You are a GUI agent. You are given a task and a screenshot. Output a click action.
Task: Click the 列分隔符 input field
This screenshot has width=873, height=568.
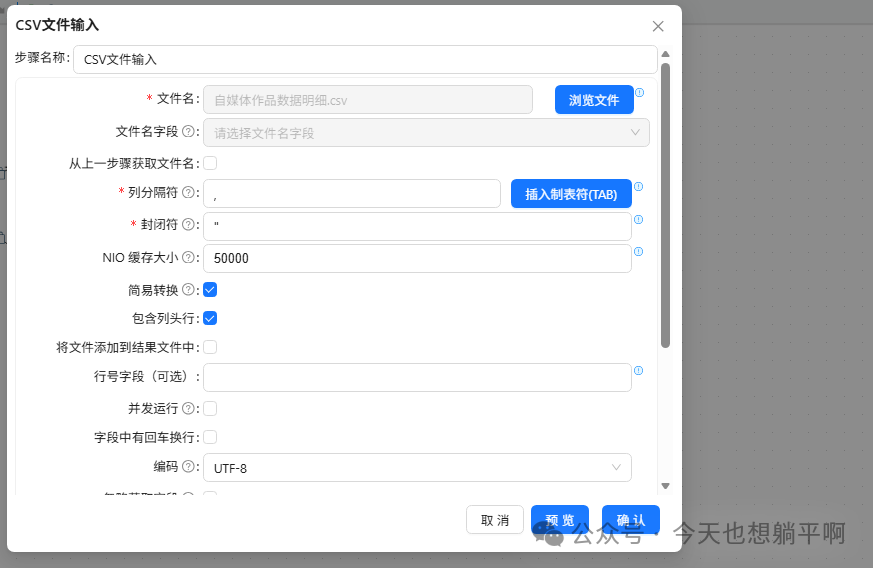[352, 194]
